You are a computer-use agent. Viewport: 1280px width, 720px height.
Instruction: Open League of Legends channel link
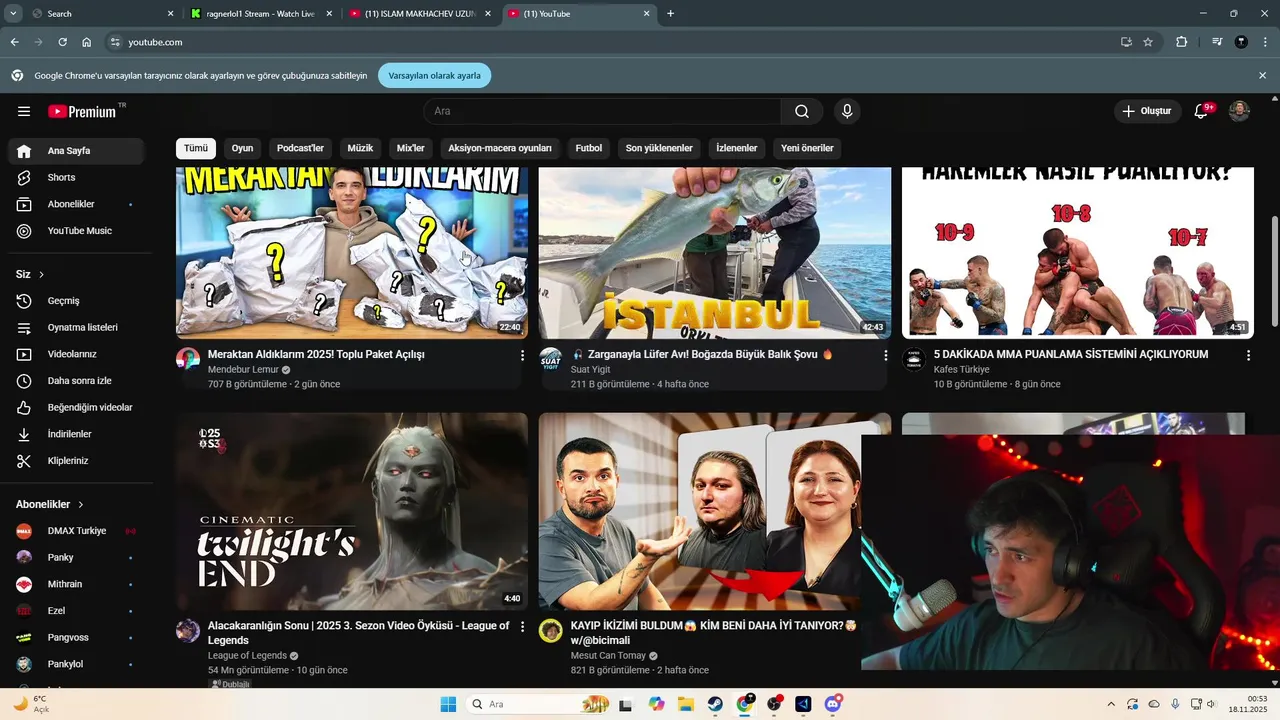pos(247,656)
